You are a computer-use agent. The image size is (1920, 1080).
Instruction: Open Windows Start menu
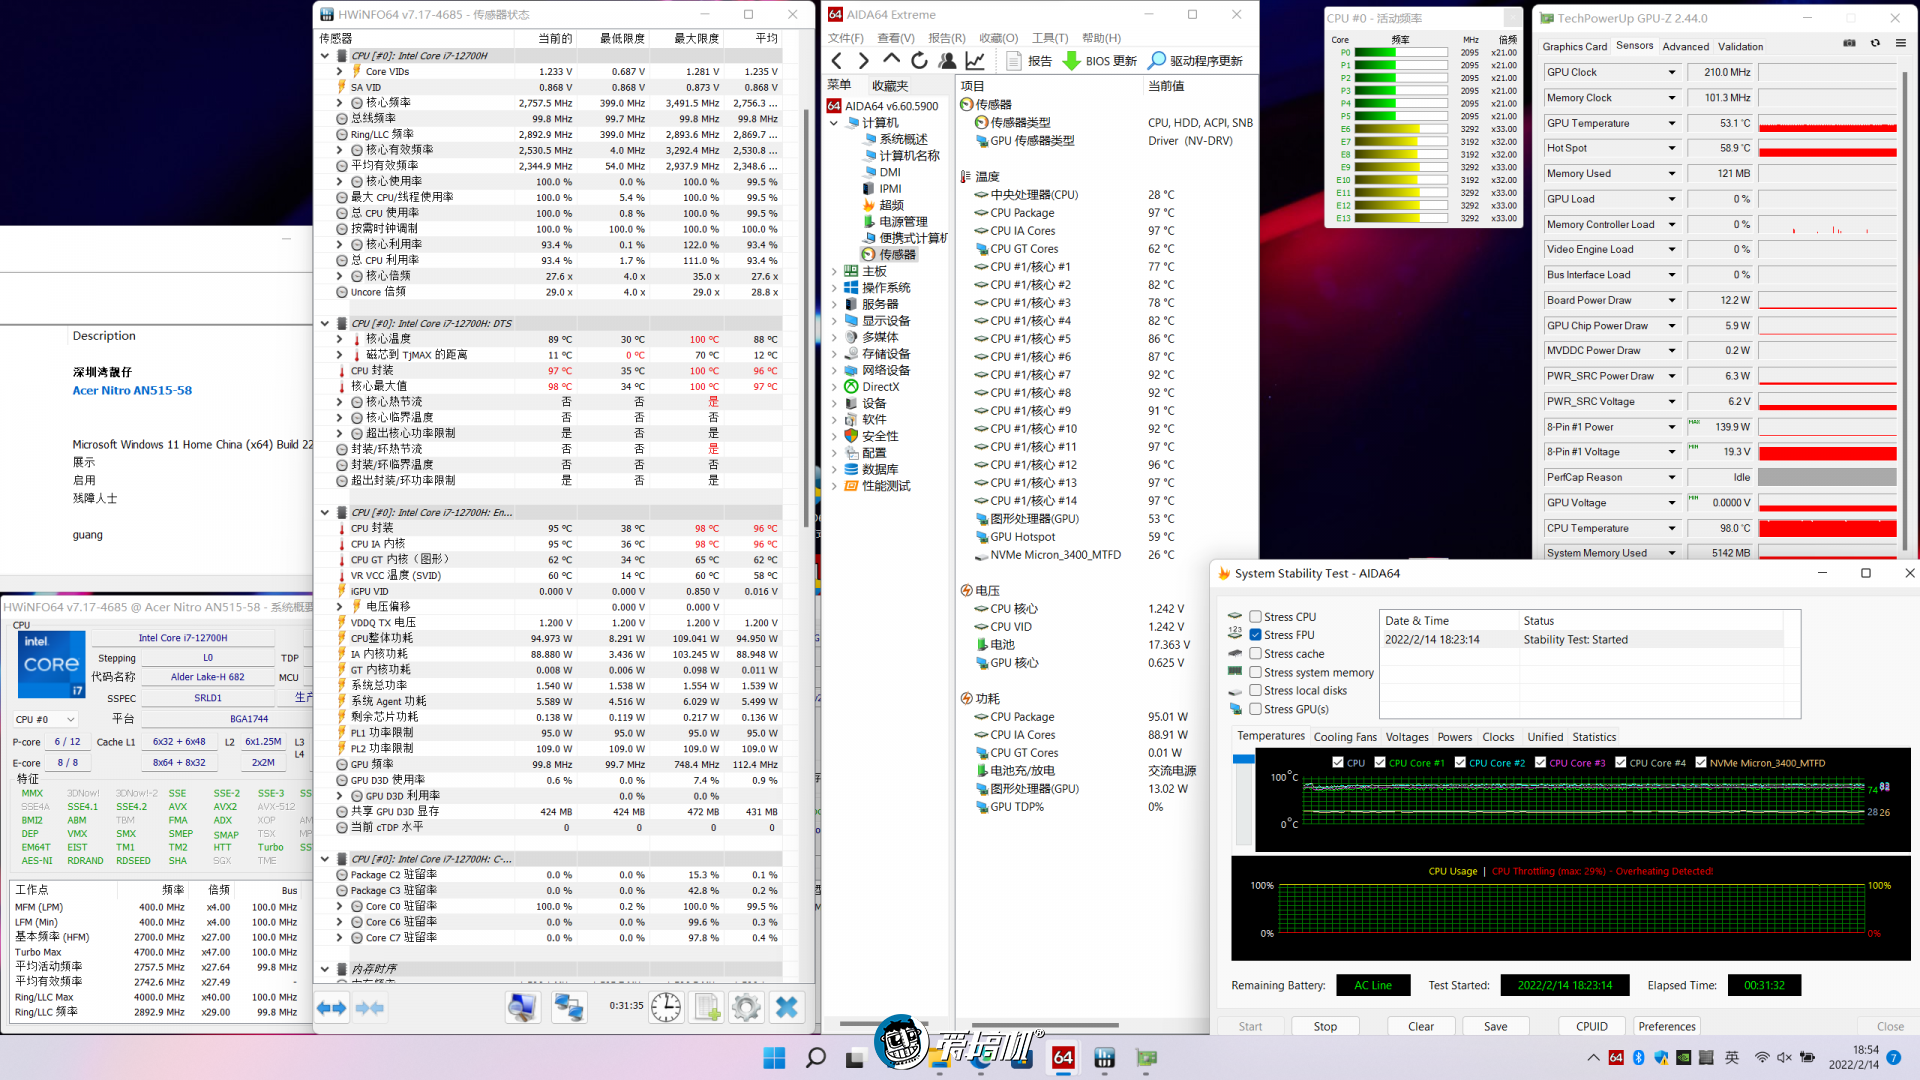click(774, 1057)
